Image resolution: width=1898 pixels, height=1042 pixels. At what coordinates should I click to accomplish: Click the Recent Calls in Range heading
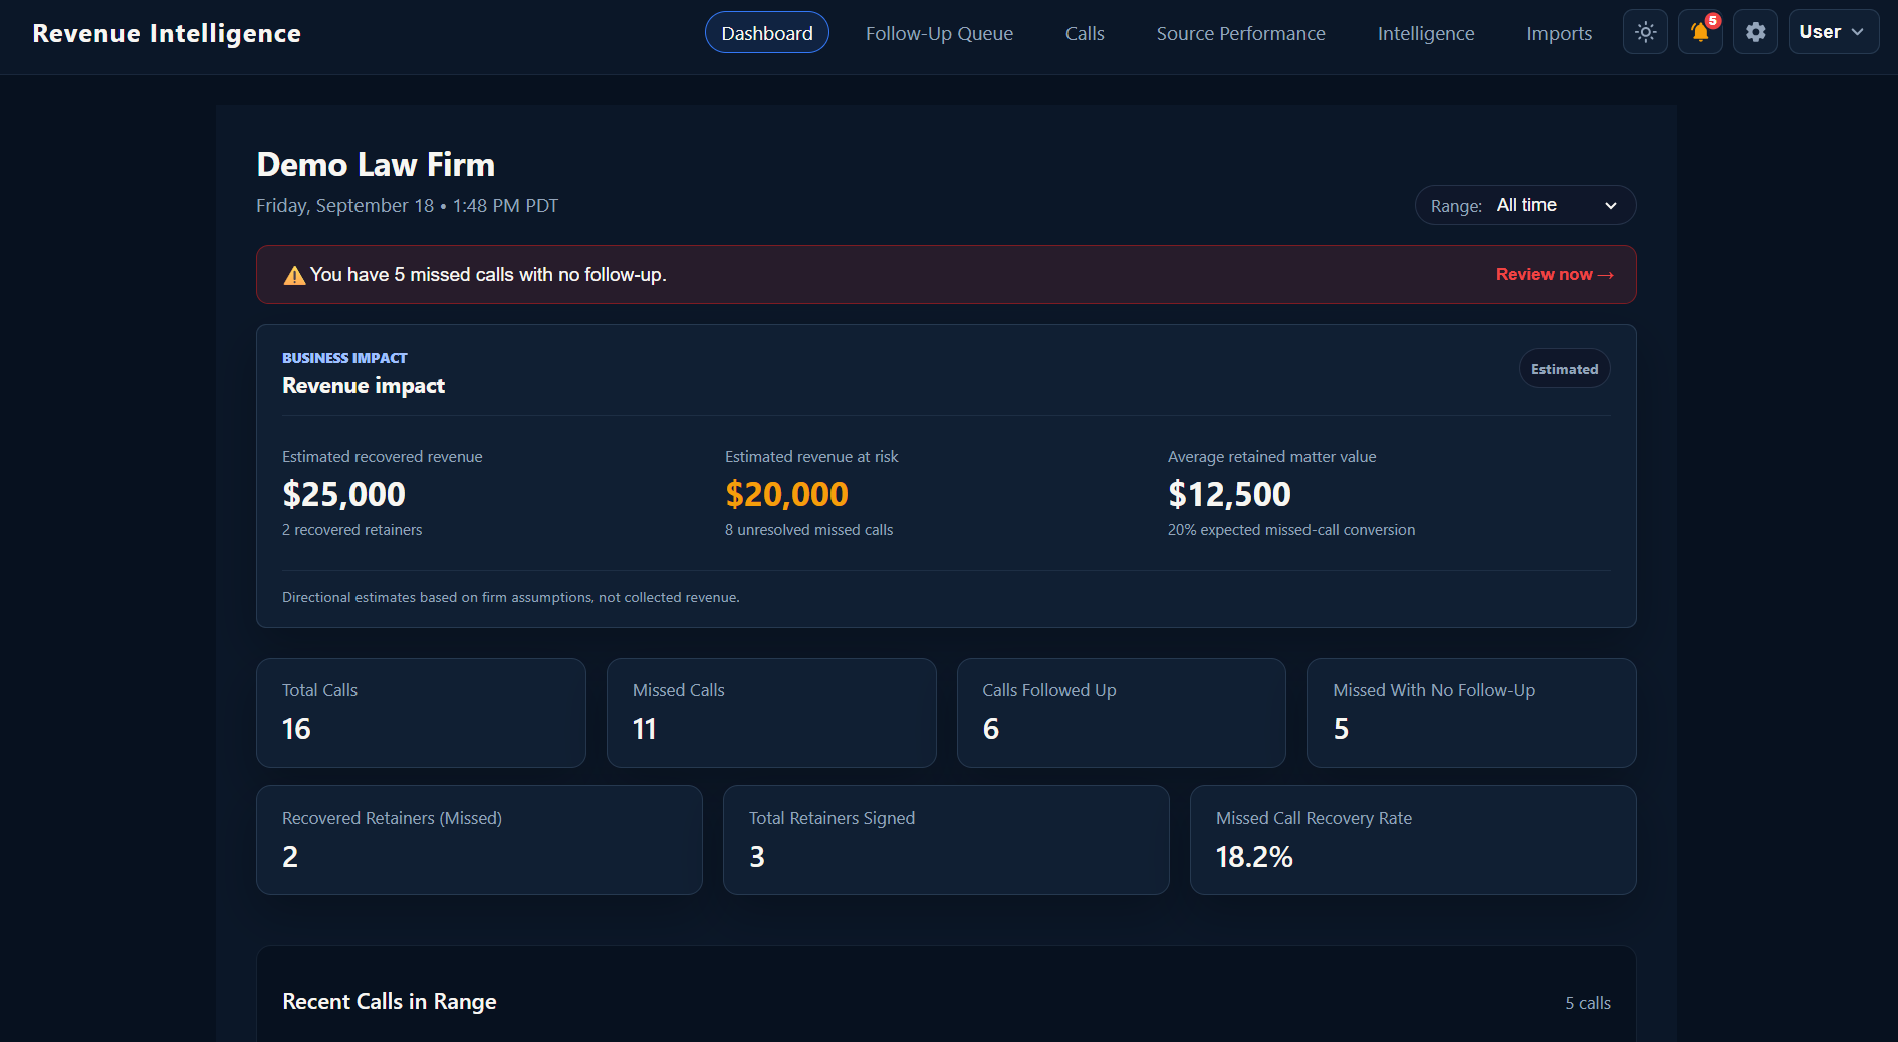(x=389, y=1002)
